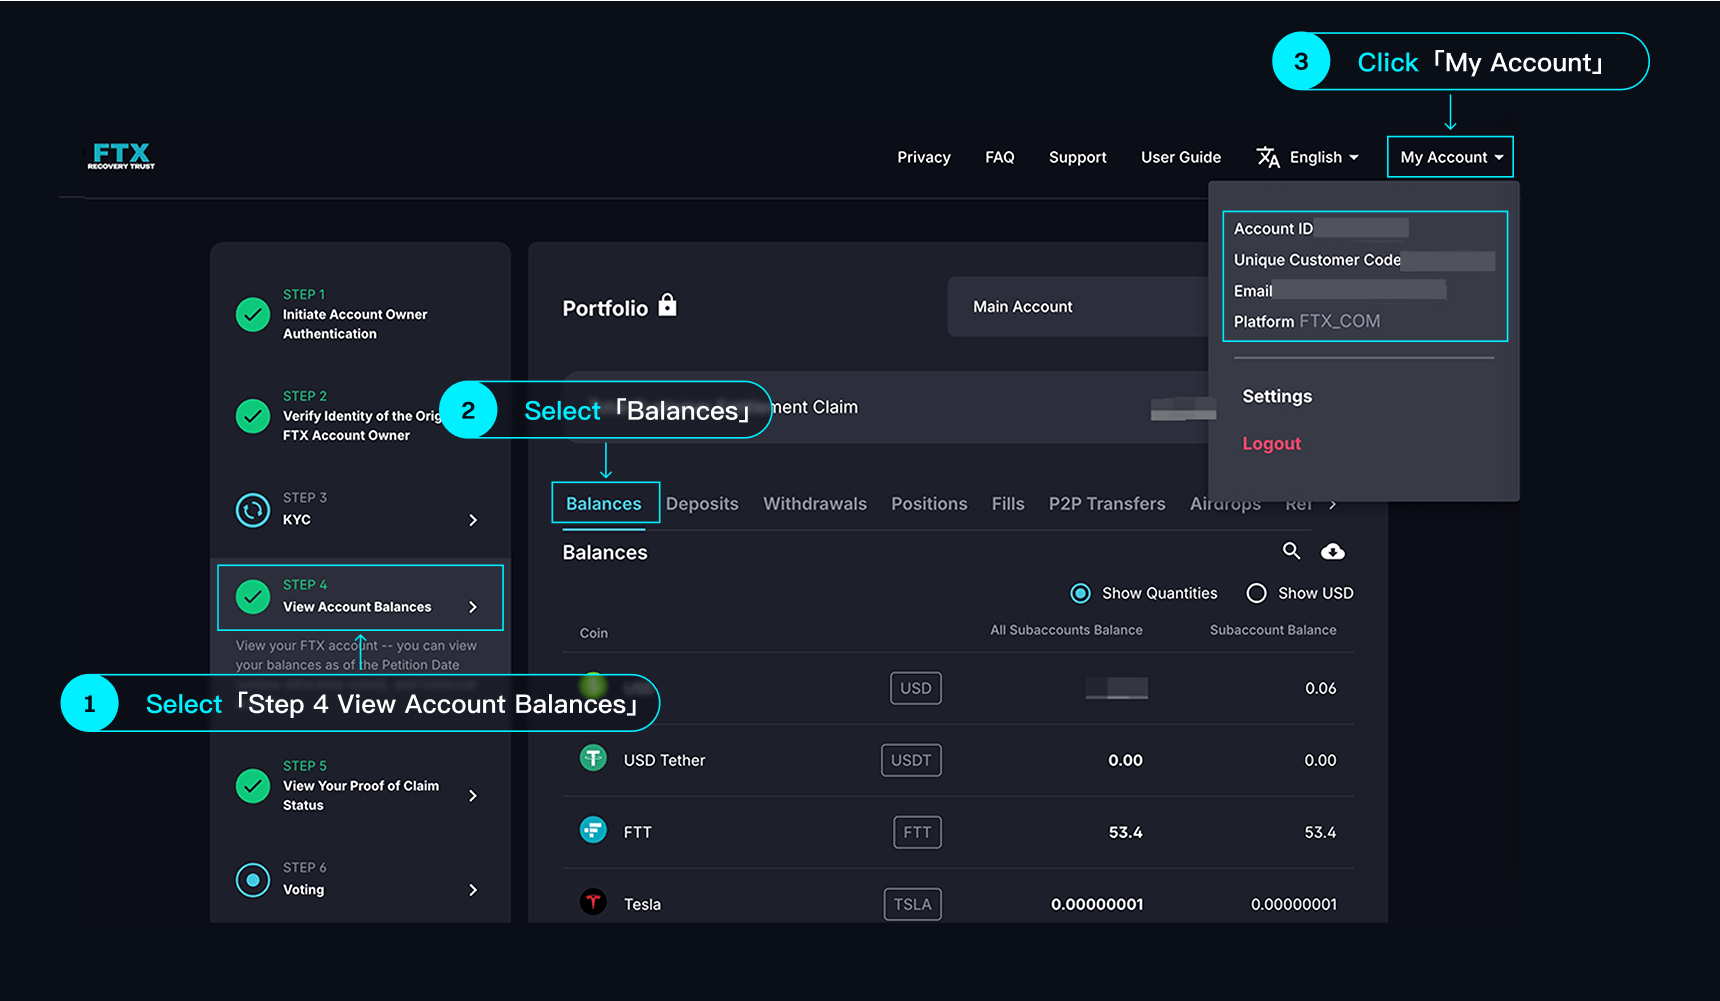
Task: Open the Support link
Action: pos(1078,157)
